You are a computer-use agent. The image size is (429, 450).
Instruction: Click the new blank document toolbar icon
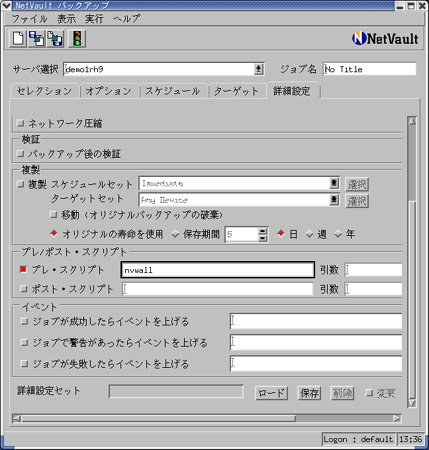18,39
